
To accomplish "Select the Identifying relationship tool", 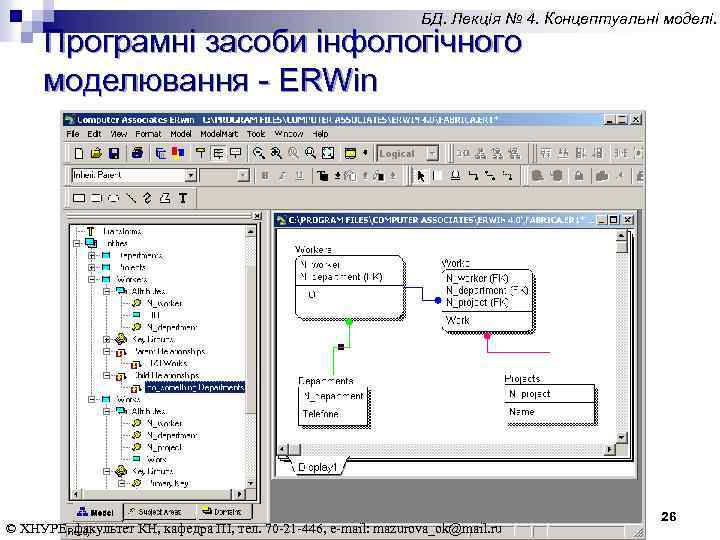I will 472,176.
